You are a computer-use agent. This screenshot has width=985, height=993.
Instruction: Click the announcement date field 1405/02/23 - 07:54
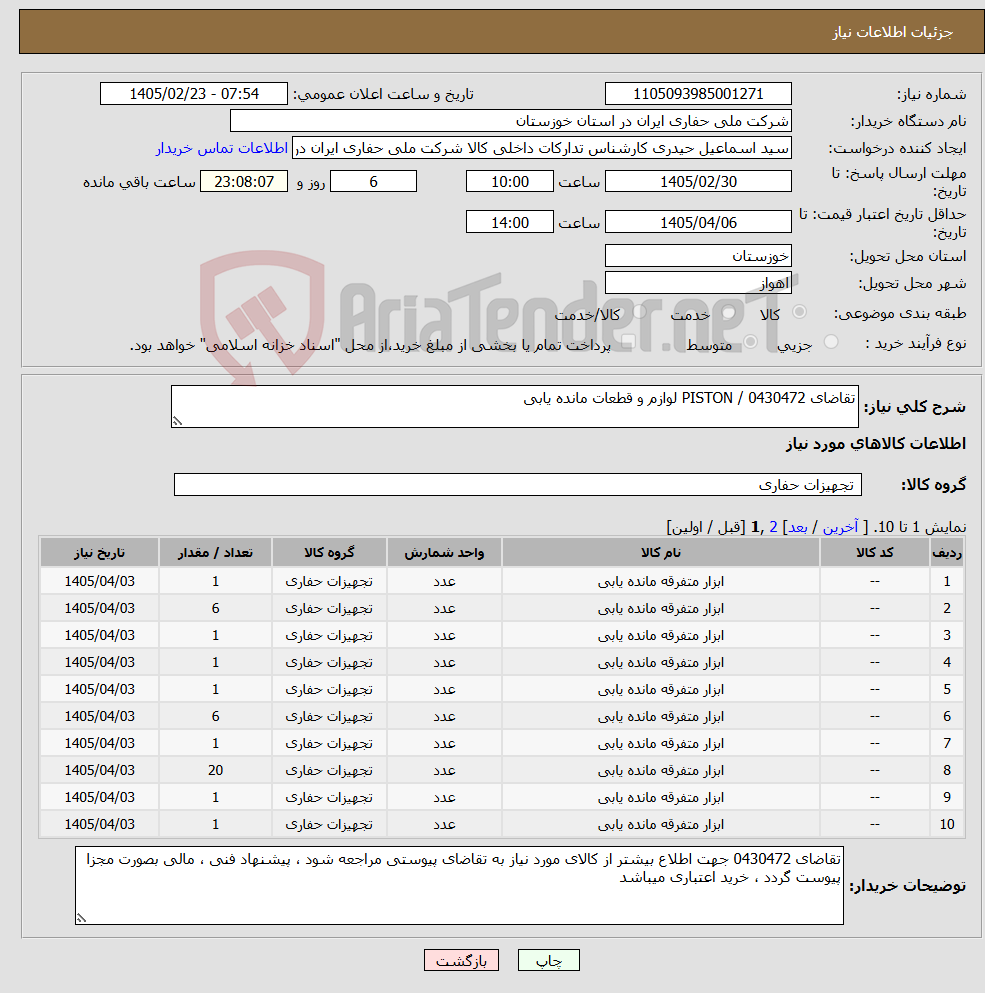click(x=194, y=94)
